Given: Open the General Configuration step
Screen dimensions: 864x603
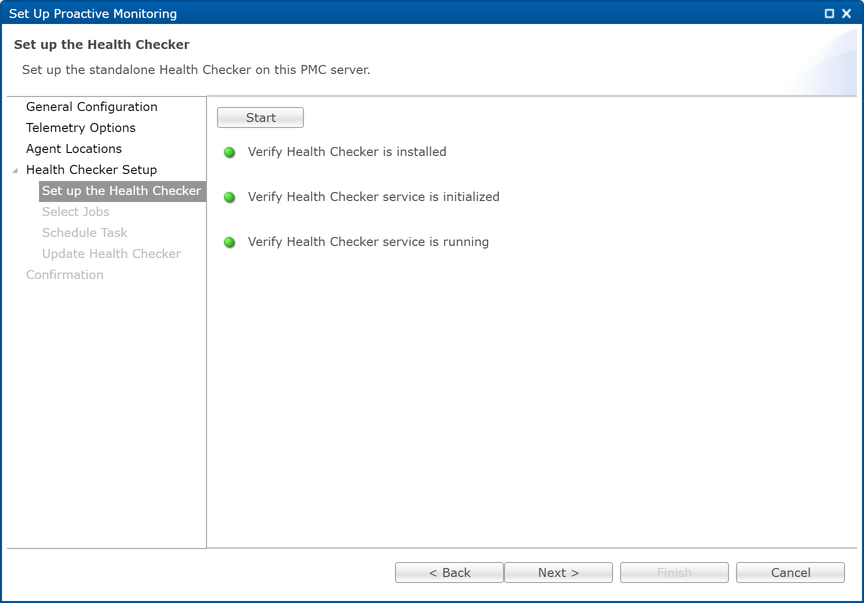Looking at the screenshot, I should click(x=91, y=106).
